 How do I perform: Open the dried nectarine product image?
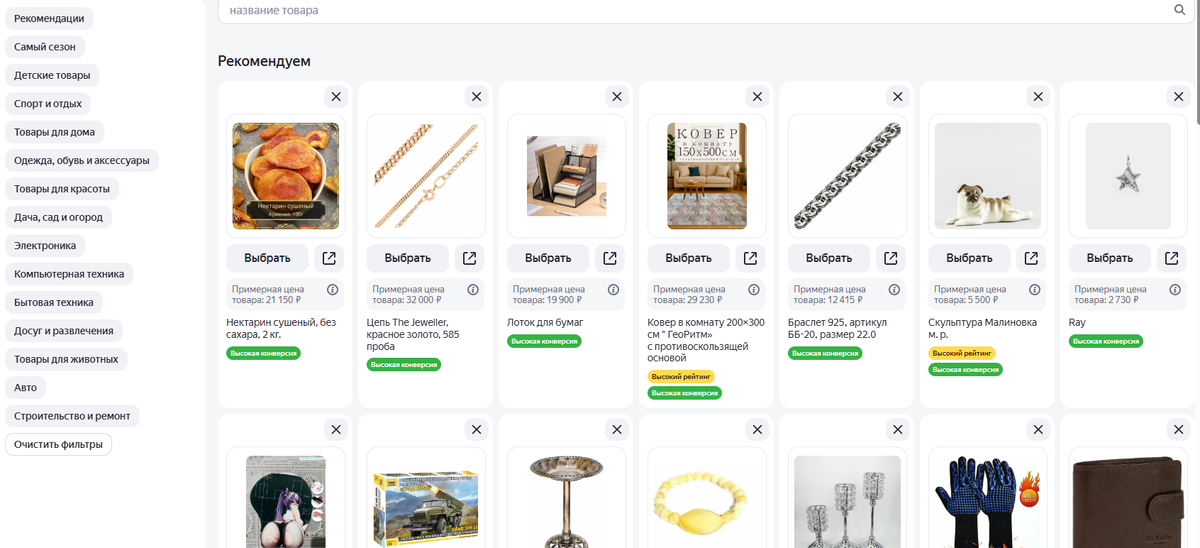tap(285, 175)
